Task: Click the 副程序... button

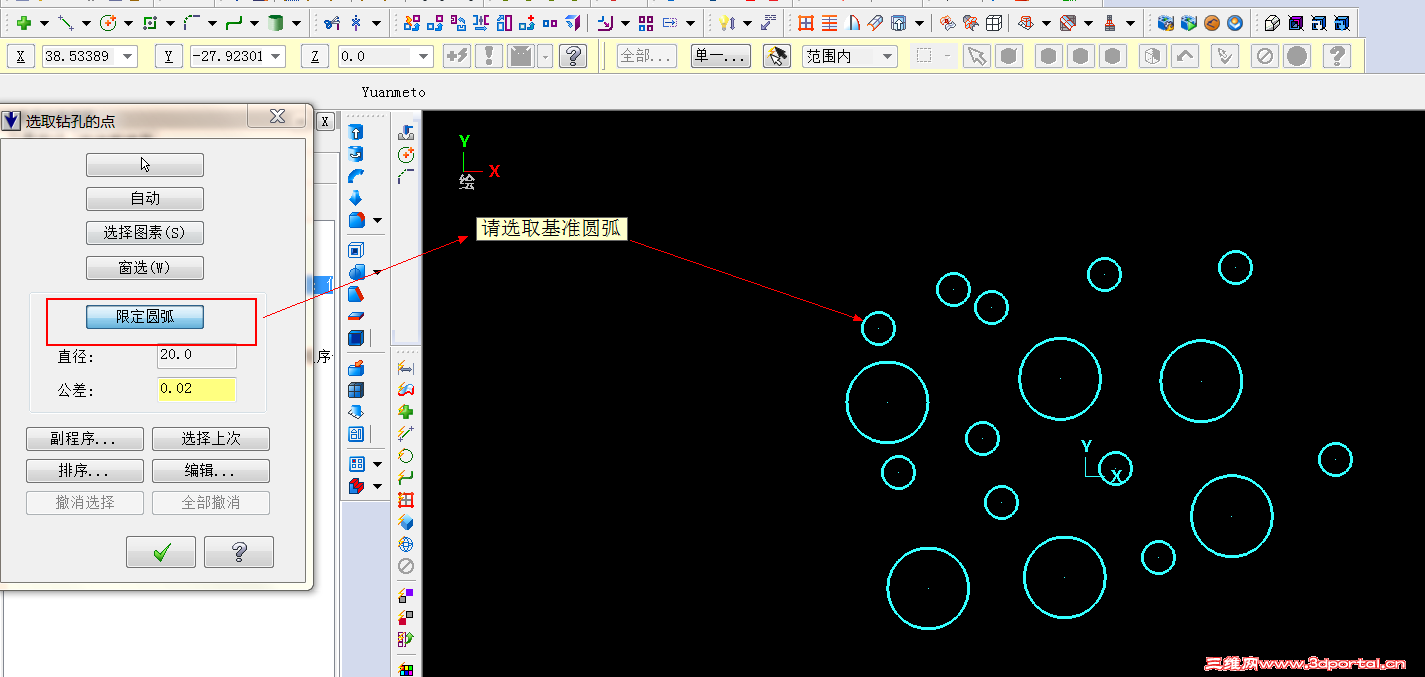Action: tap(85, 439)
